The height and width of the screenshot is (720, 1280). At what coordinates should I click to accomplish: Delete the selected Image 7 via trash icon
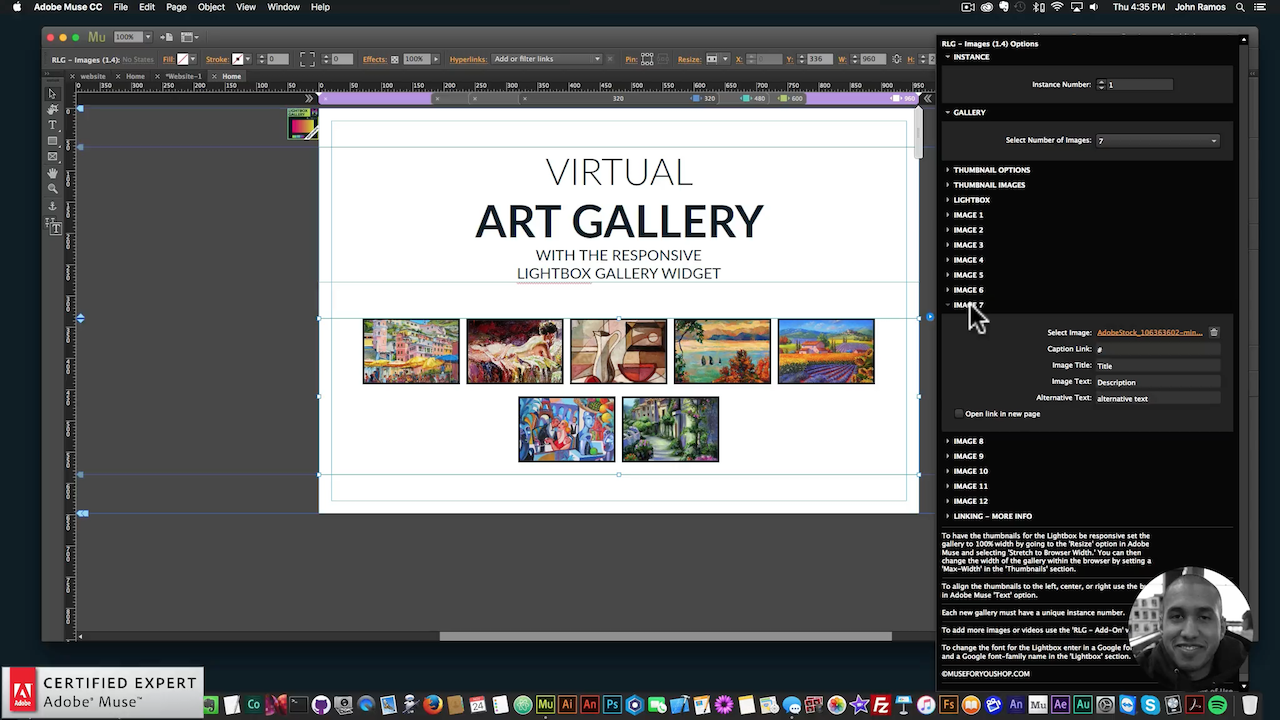[x=1214, y=331]
